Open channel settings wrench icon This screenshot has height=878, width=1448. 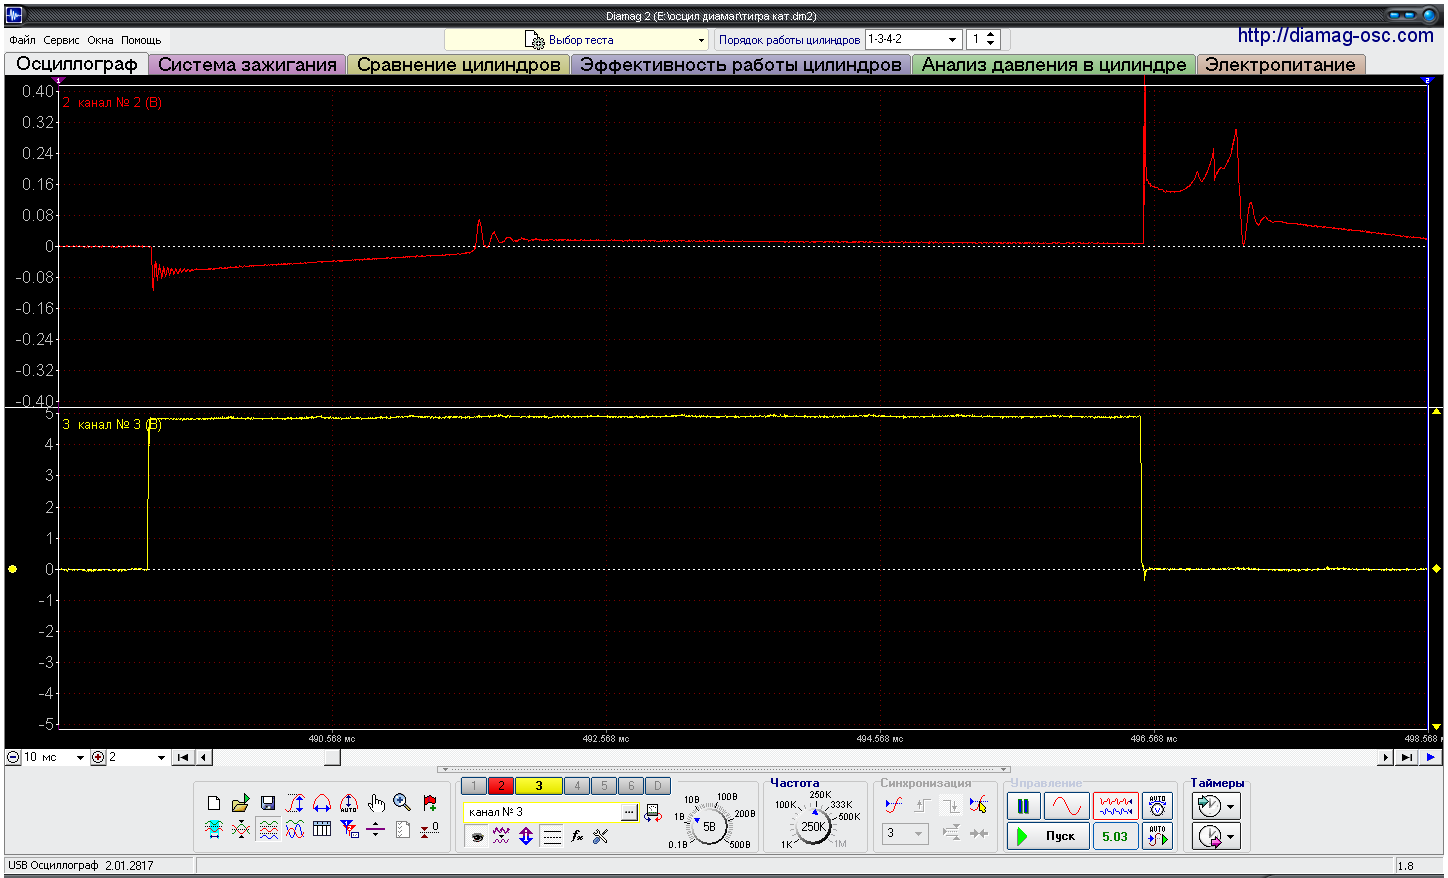point(601,837)
